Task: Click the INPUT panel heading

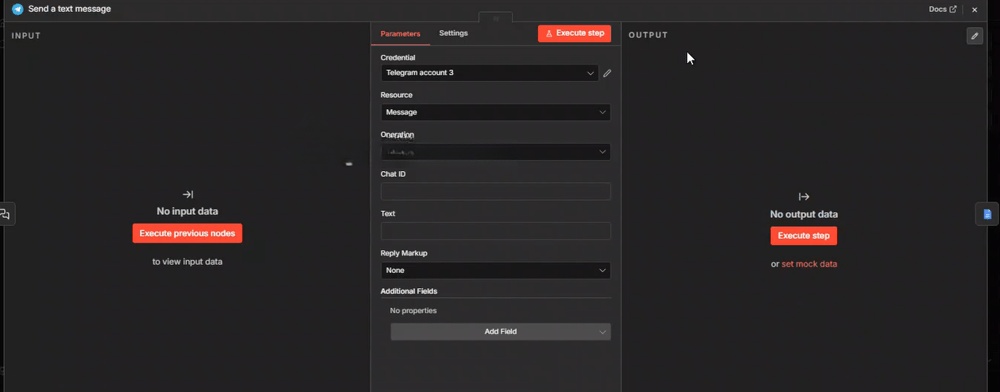Action: point(26,36)
